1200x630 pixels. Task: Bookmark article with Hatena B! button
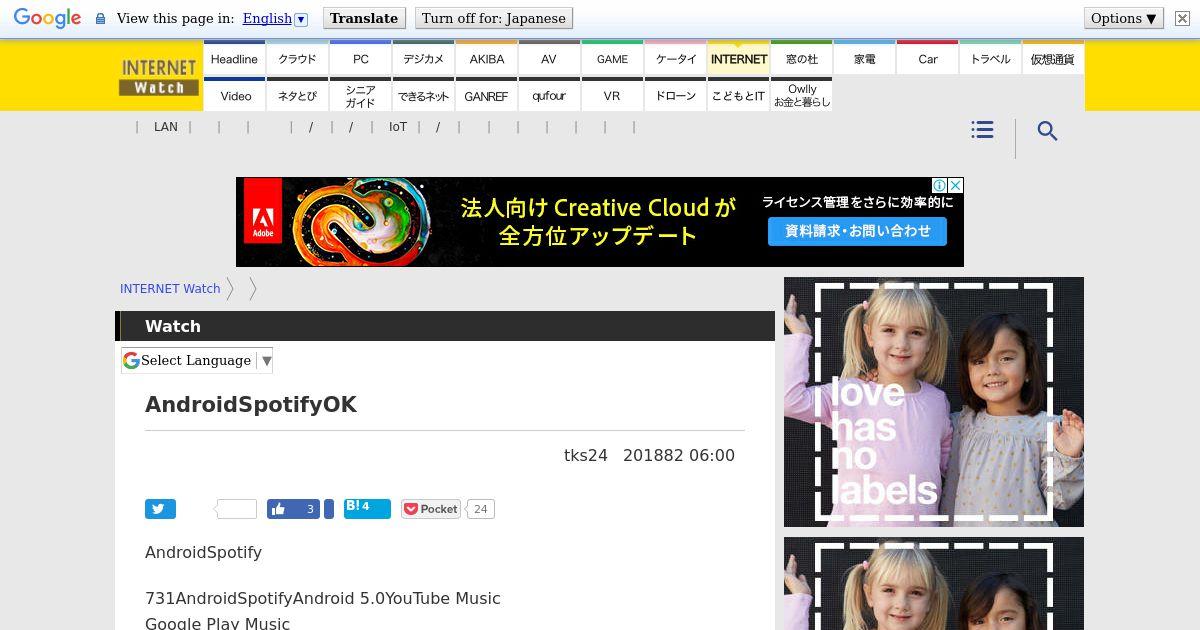click(x=367, y=508)
